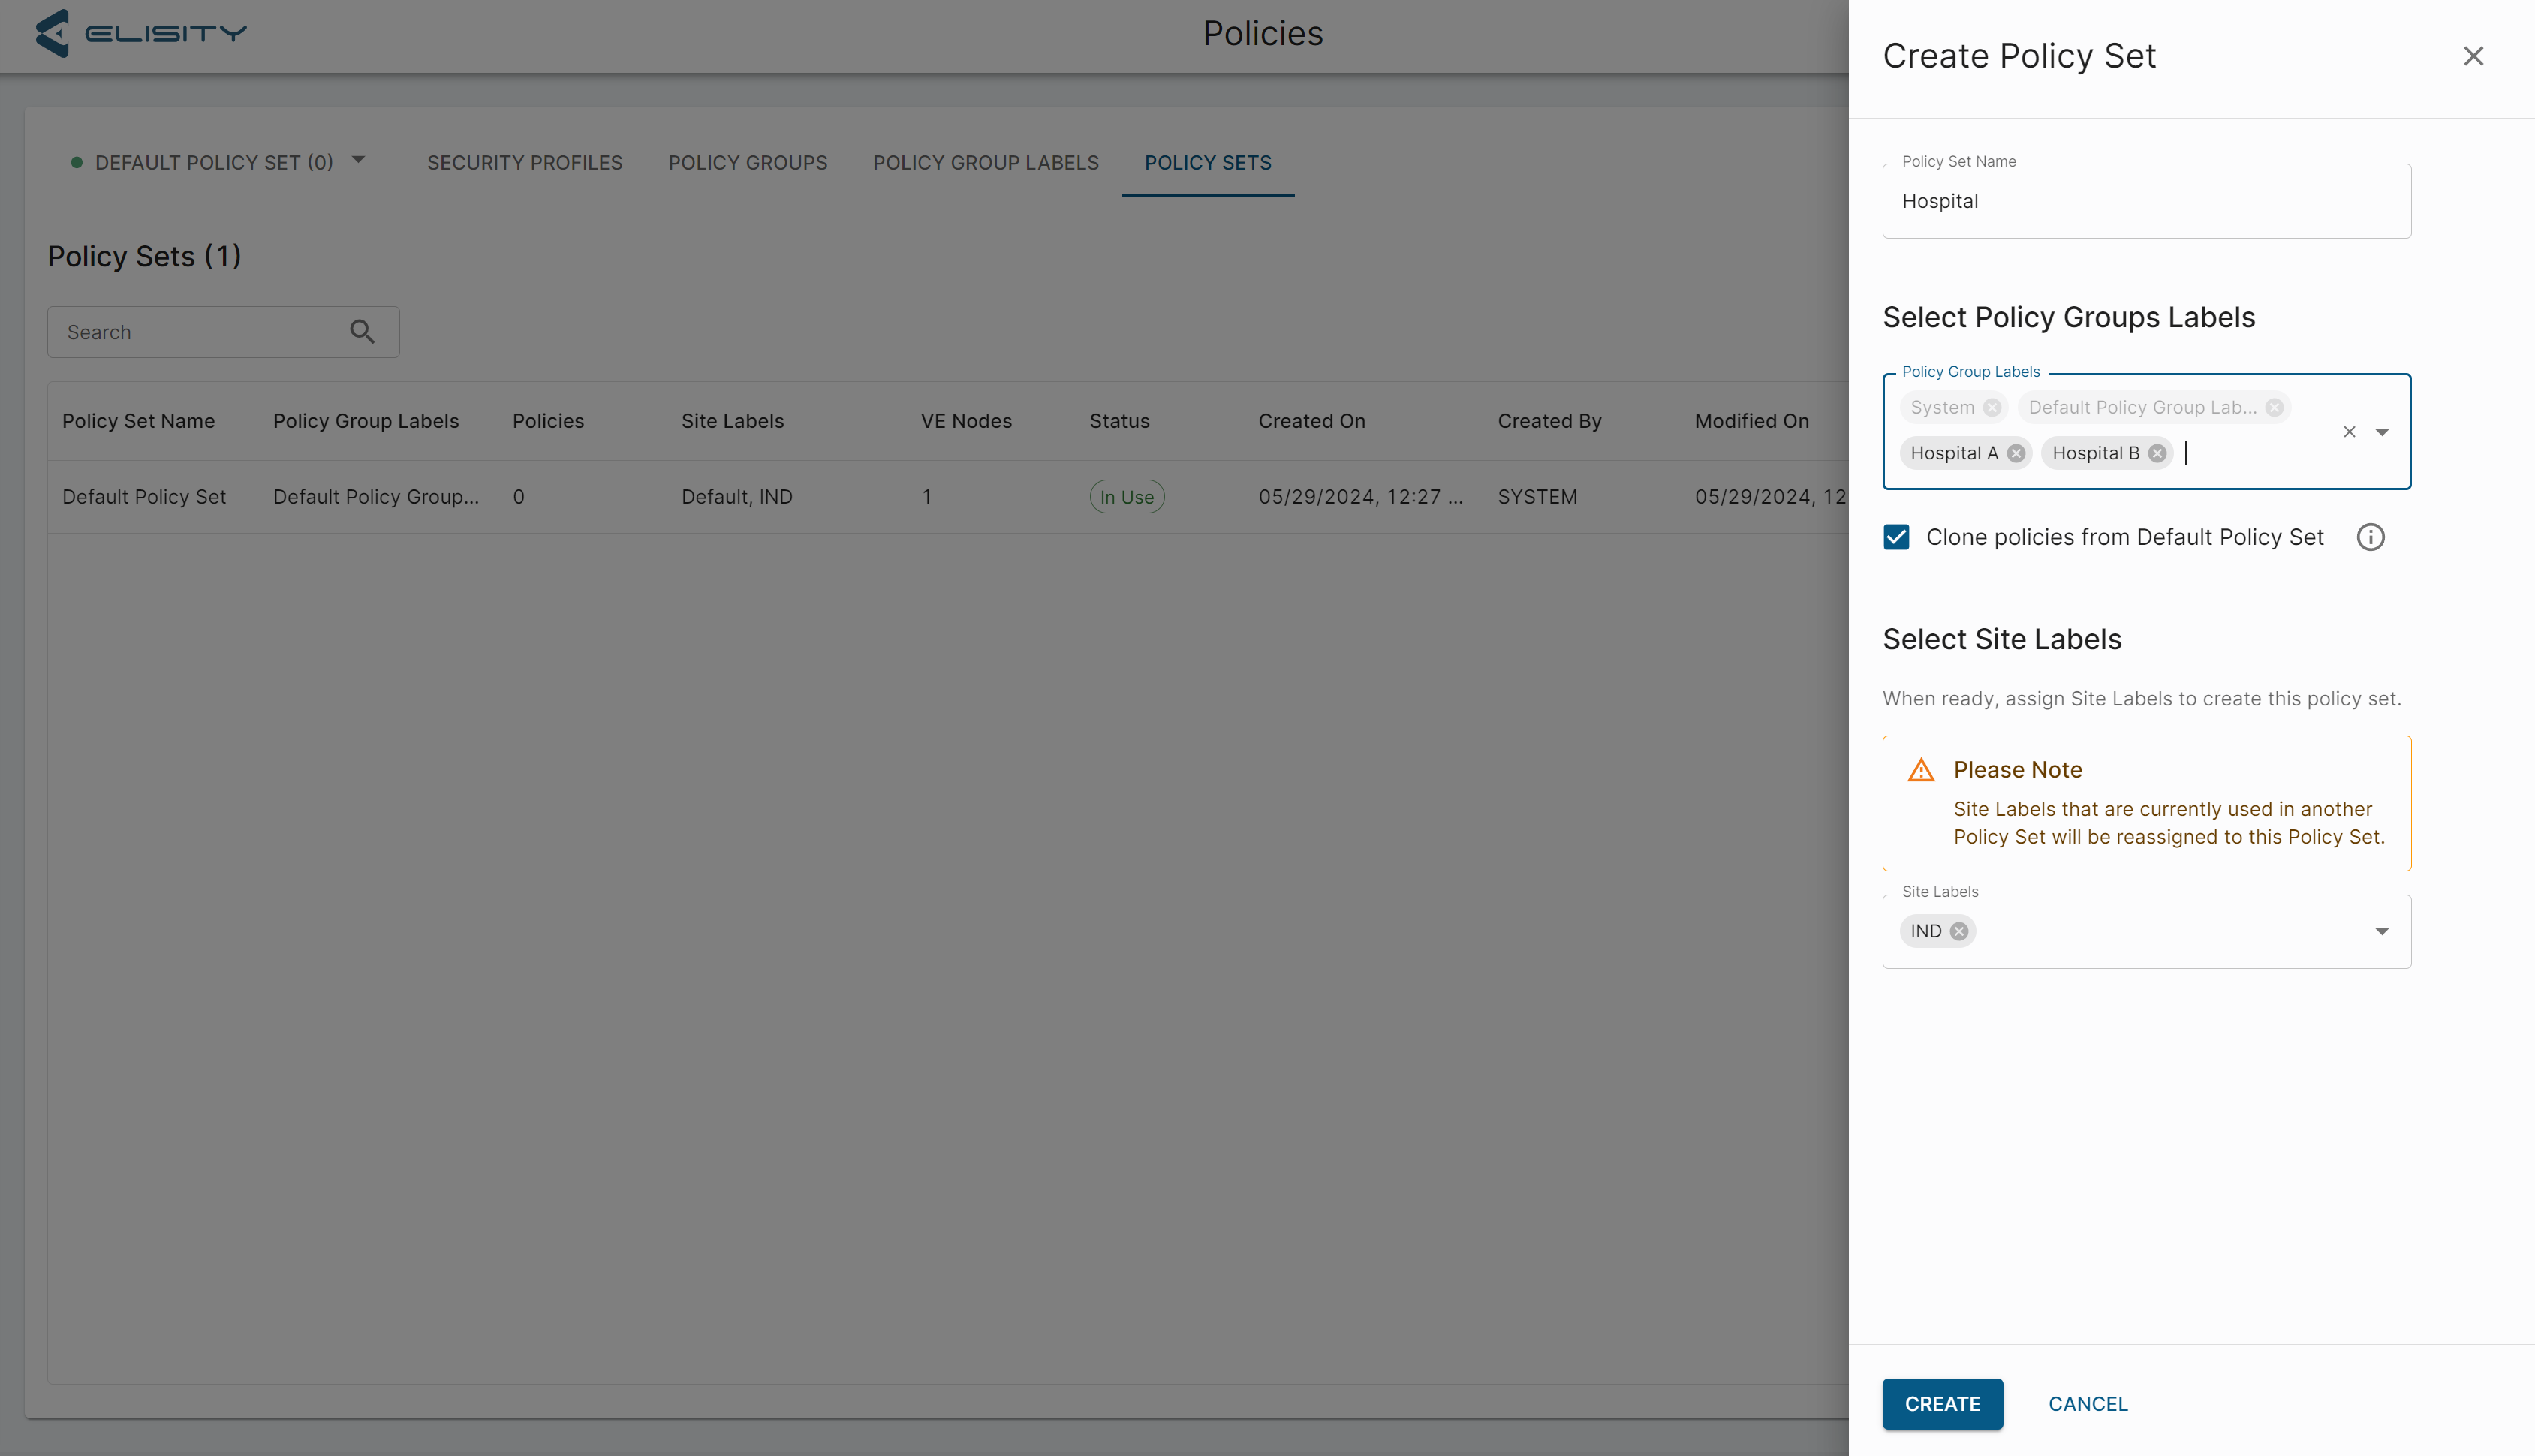Click the Created On column header
2535x1456 pixels.
coord(1311,421)
